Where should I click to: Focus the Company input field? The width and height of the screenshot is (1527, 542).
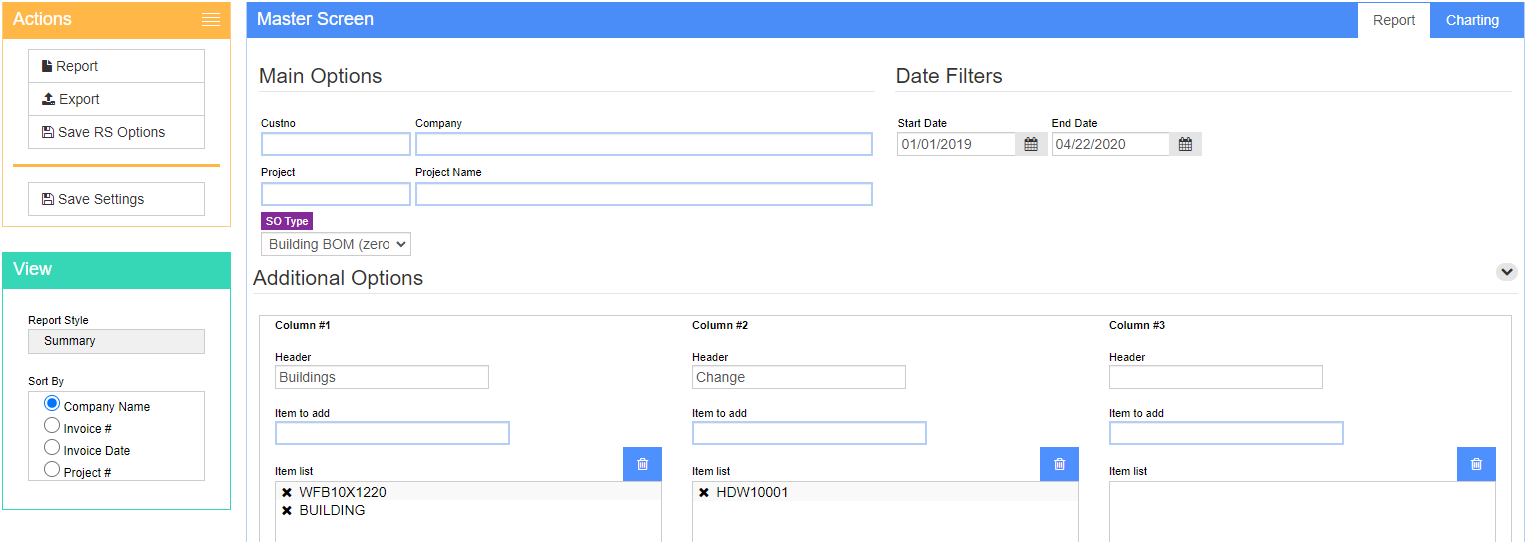pyautogui.click(x=644, y=144)
